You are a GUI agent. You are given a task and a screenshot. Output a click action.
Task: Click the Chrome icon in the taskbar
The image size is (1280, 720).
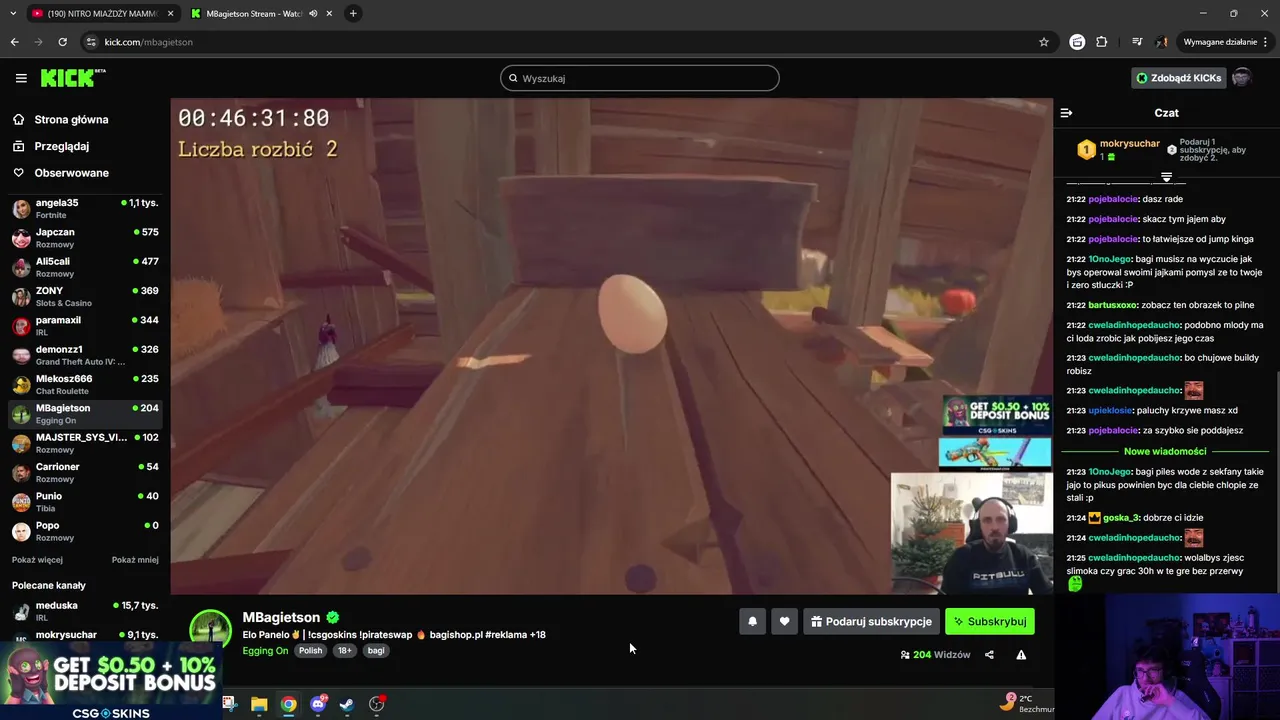coord(288,704)
